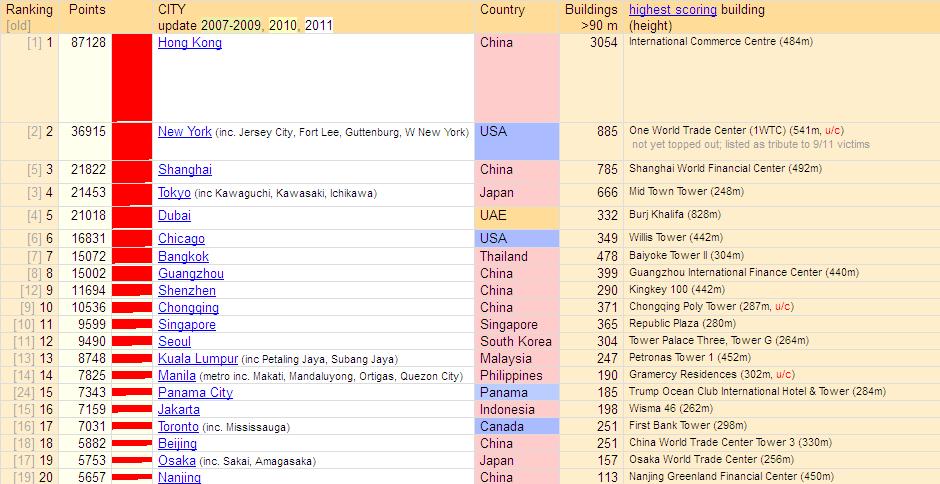This screenshot has width=940, height=484.
Task: Open the Chicago city link
Action: 181,239
